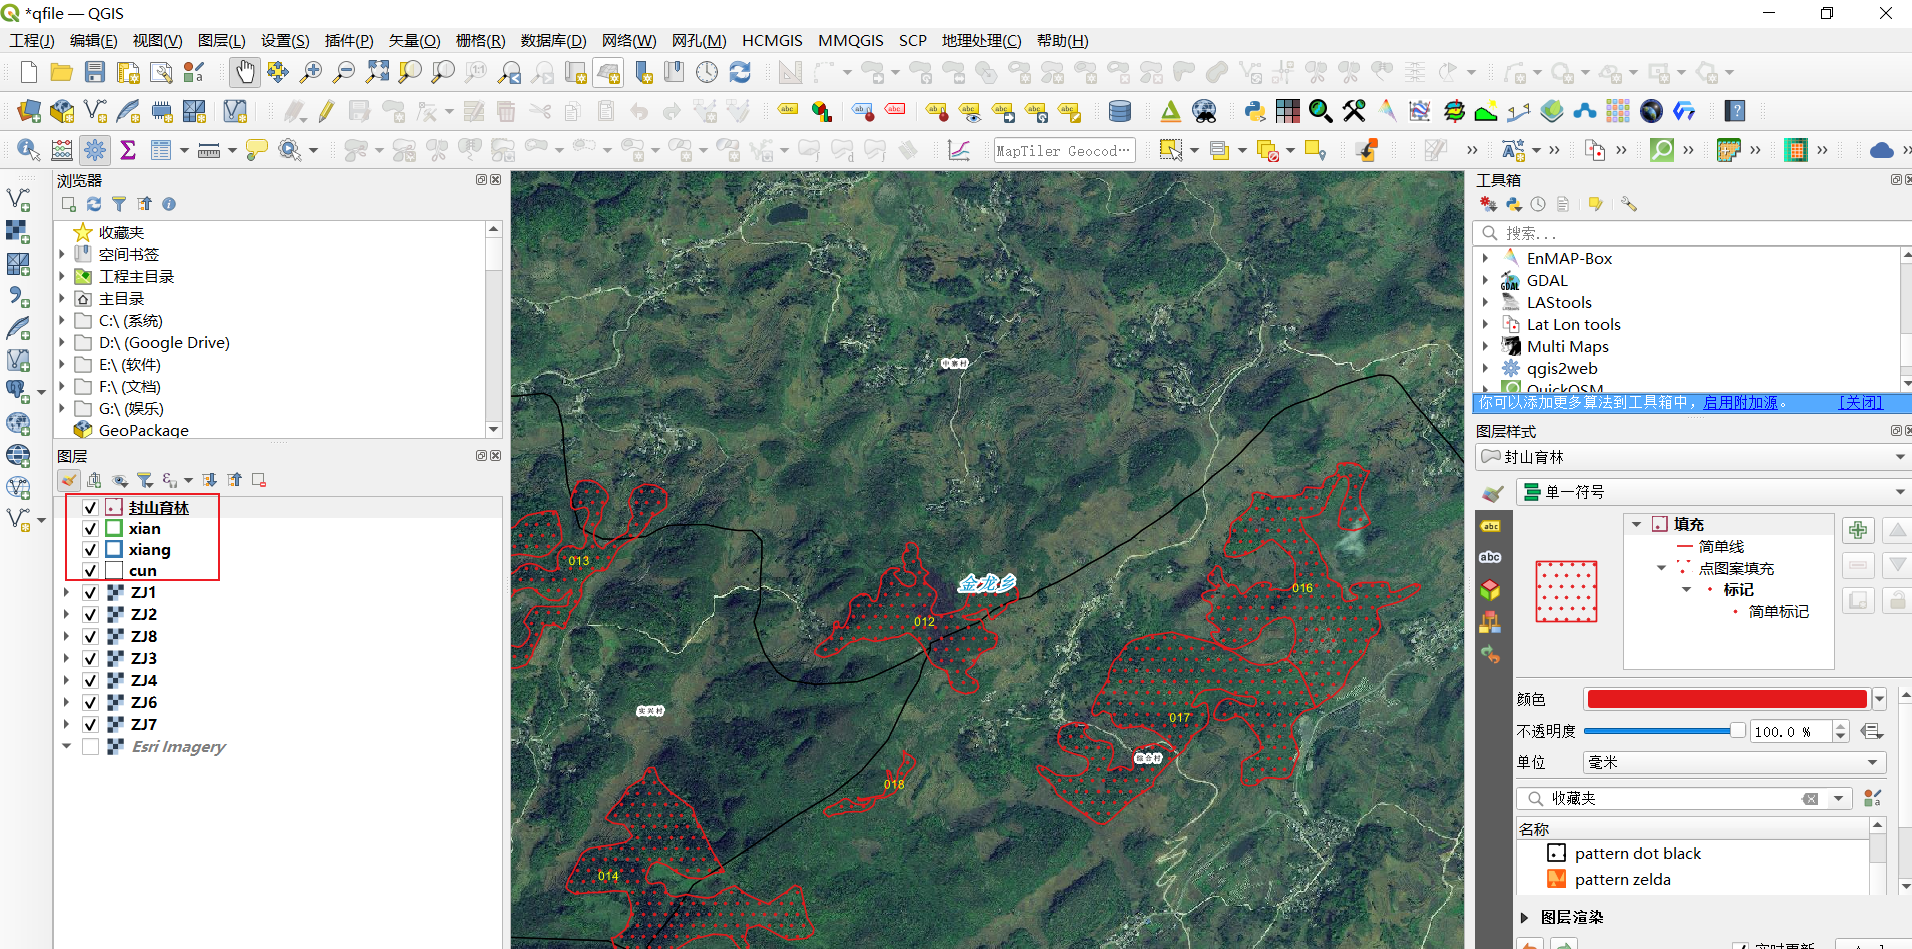Click the 启用附加源 link
This screenshot has height=949, width=1912.
tap(1740, 403)
